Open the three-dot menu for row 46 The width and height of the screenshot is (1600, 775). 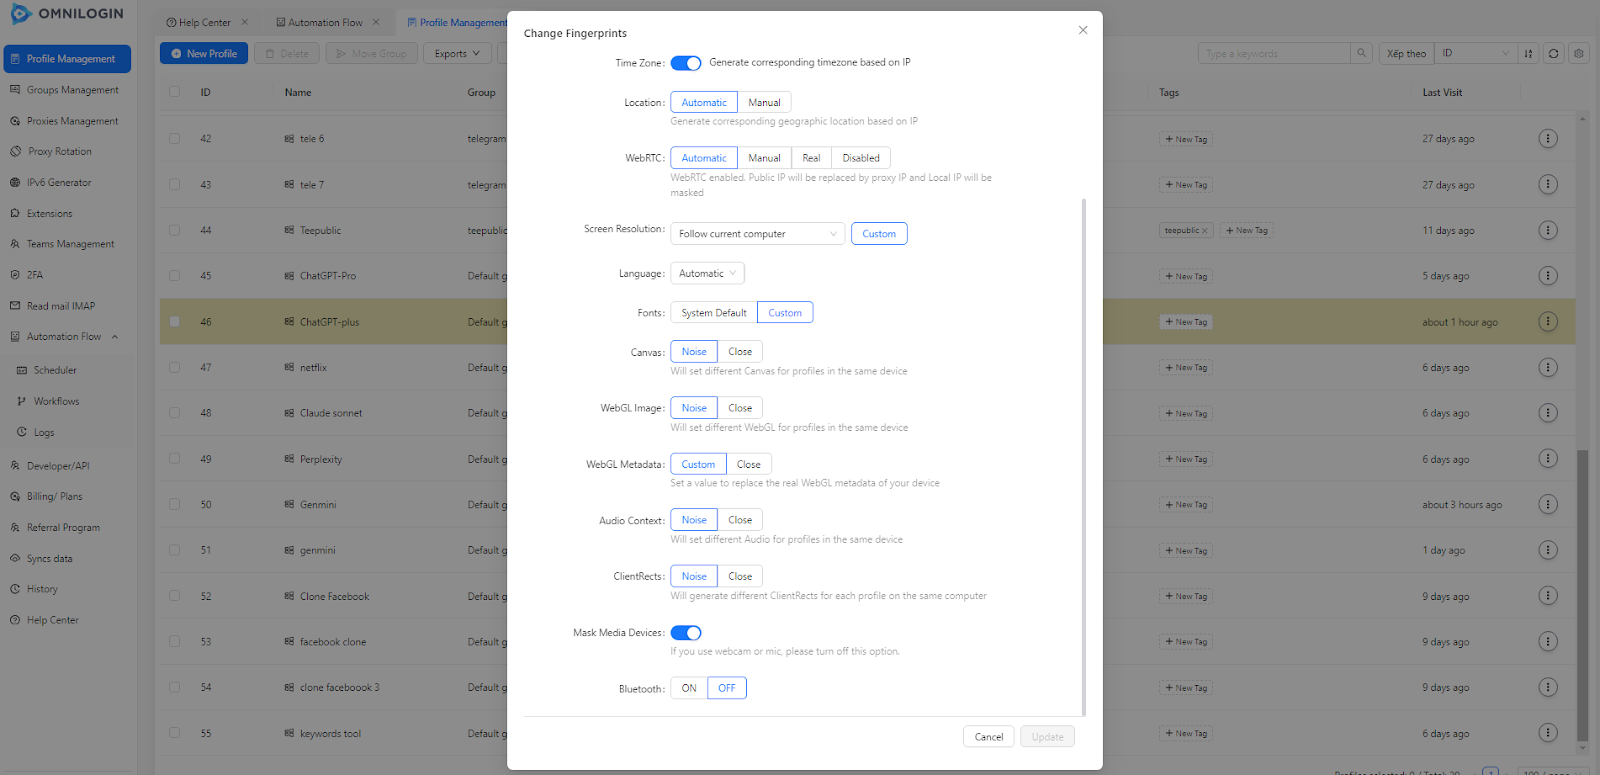coord(1548,322)
